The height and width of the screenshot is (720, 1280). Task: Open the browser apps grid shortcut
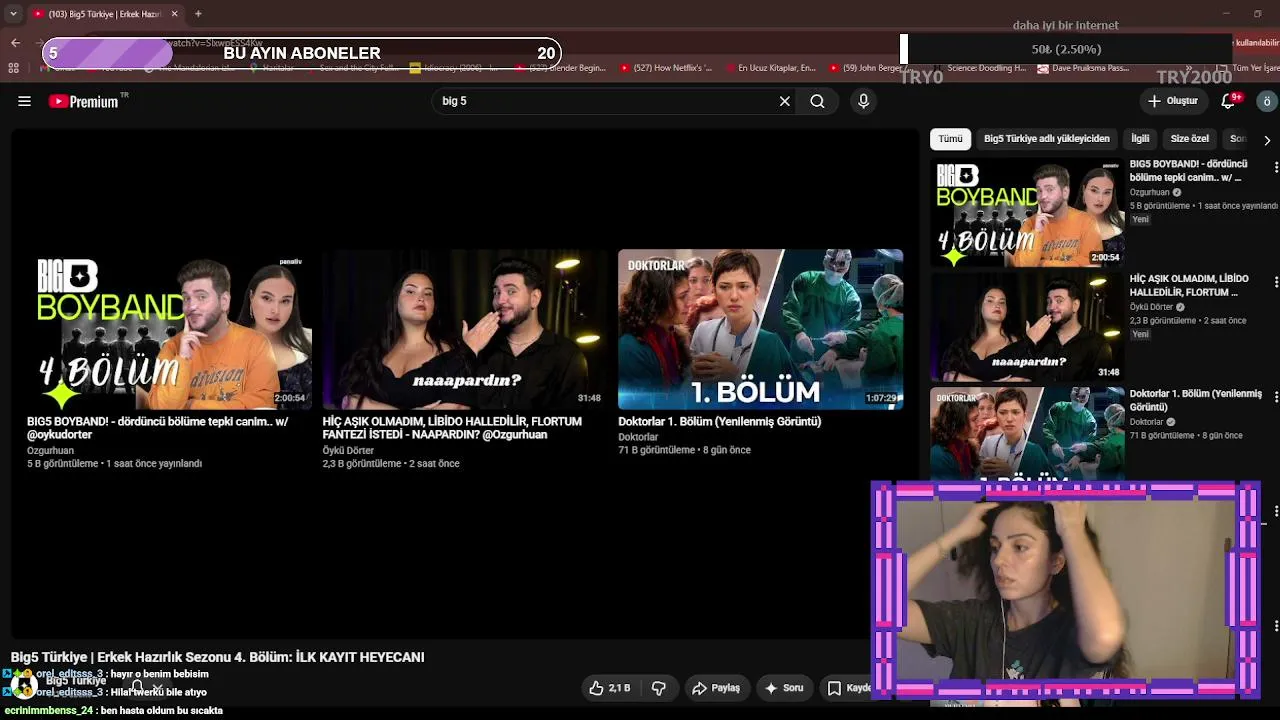13,68
